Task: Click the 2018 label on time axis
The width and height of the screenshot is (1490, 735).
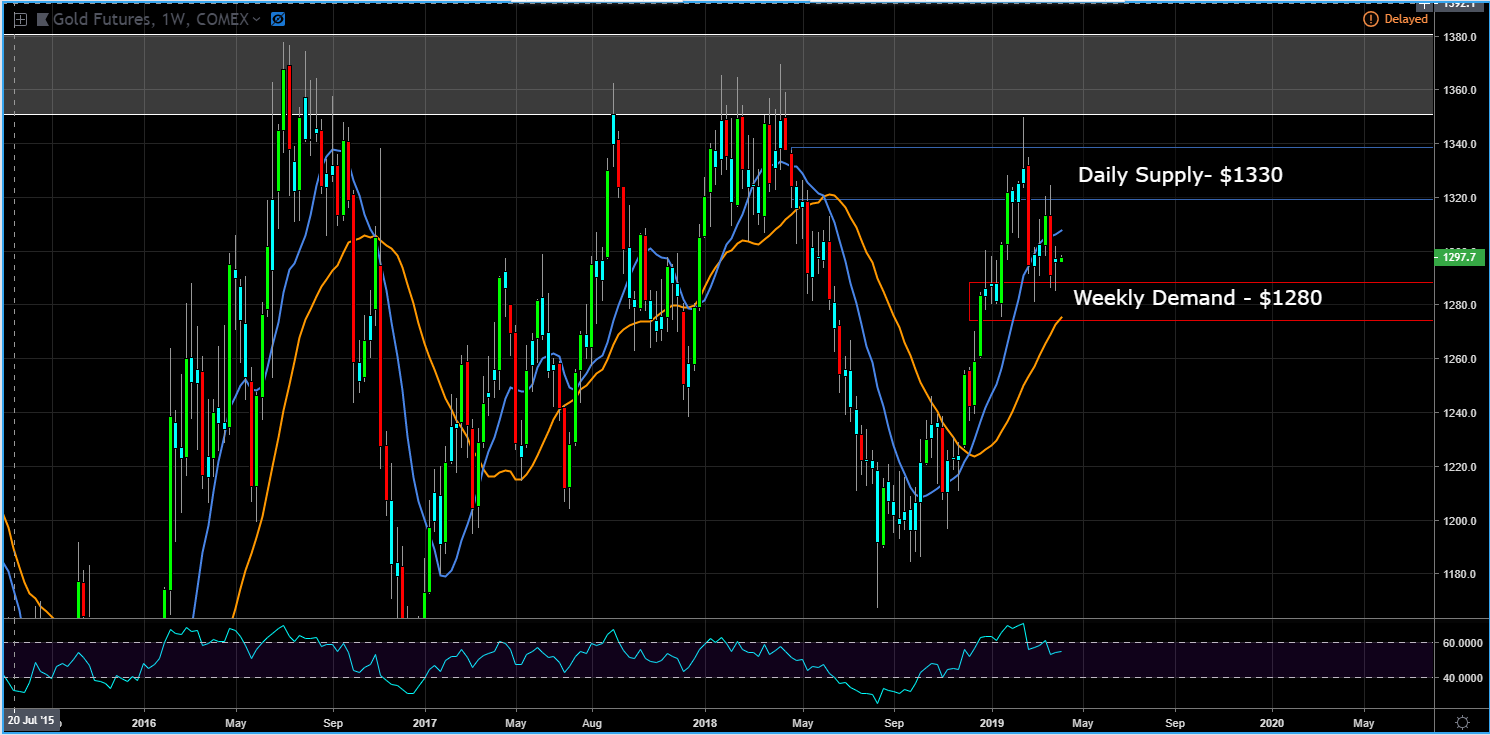Action: pyautogui.click(x=705, y=721)
